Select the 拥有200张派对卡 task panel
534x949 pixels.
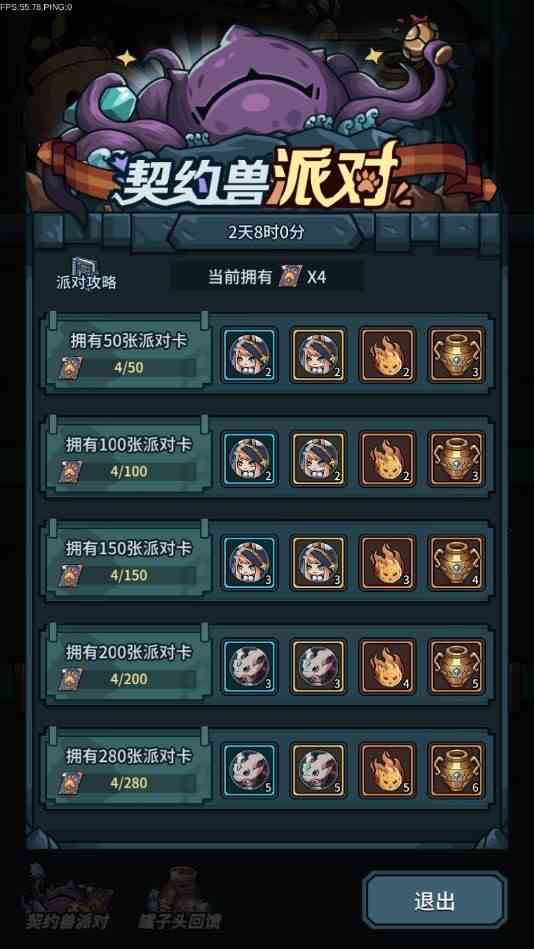[x=128, y=665]
